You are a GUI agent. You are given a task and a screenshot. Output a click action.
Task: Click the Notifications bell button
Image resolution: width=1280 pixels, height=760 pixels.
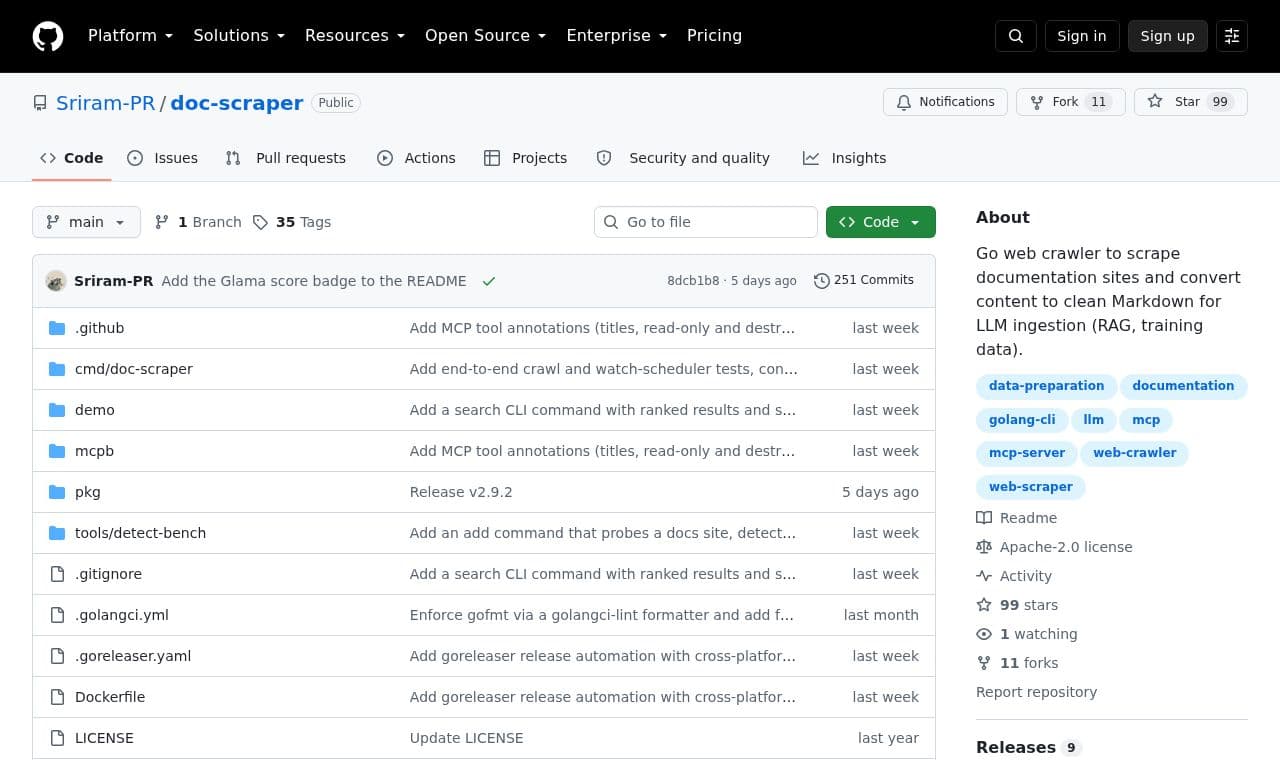pyautogui.click(x=945, y=102)
